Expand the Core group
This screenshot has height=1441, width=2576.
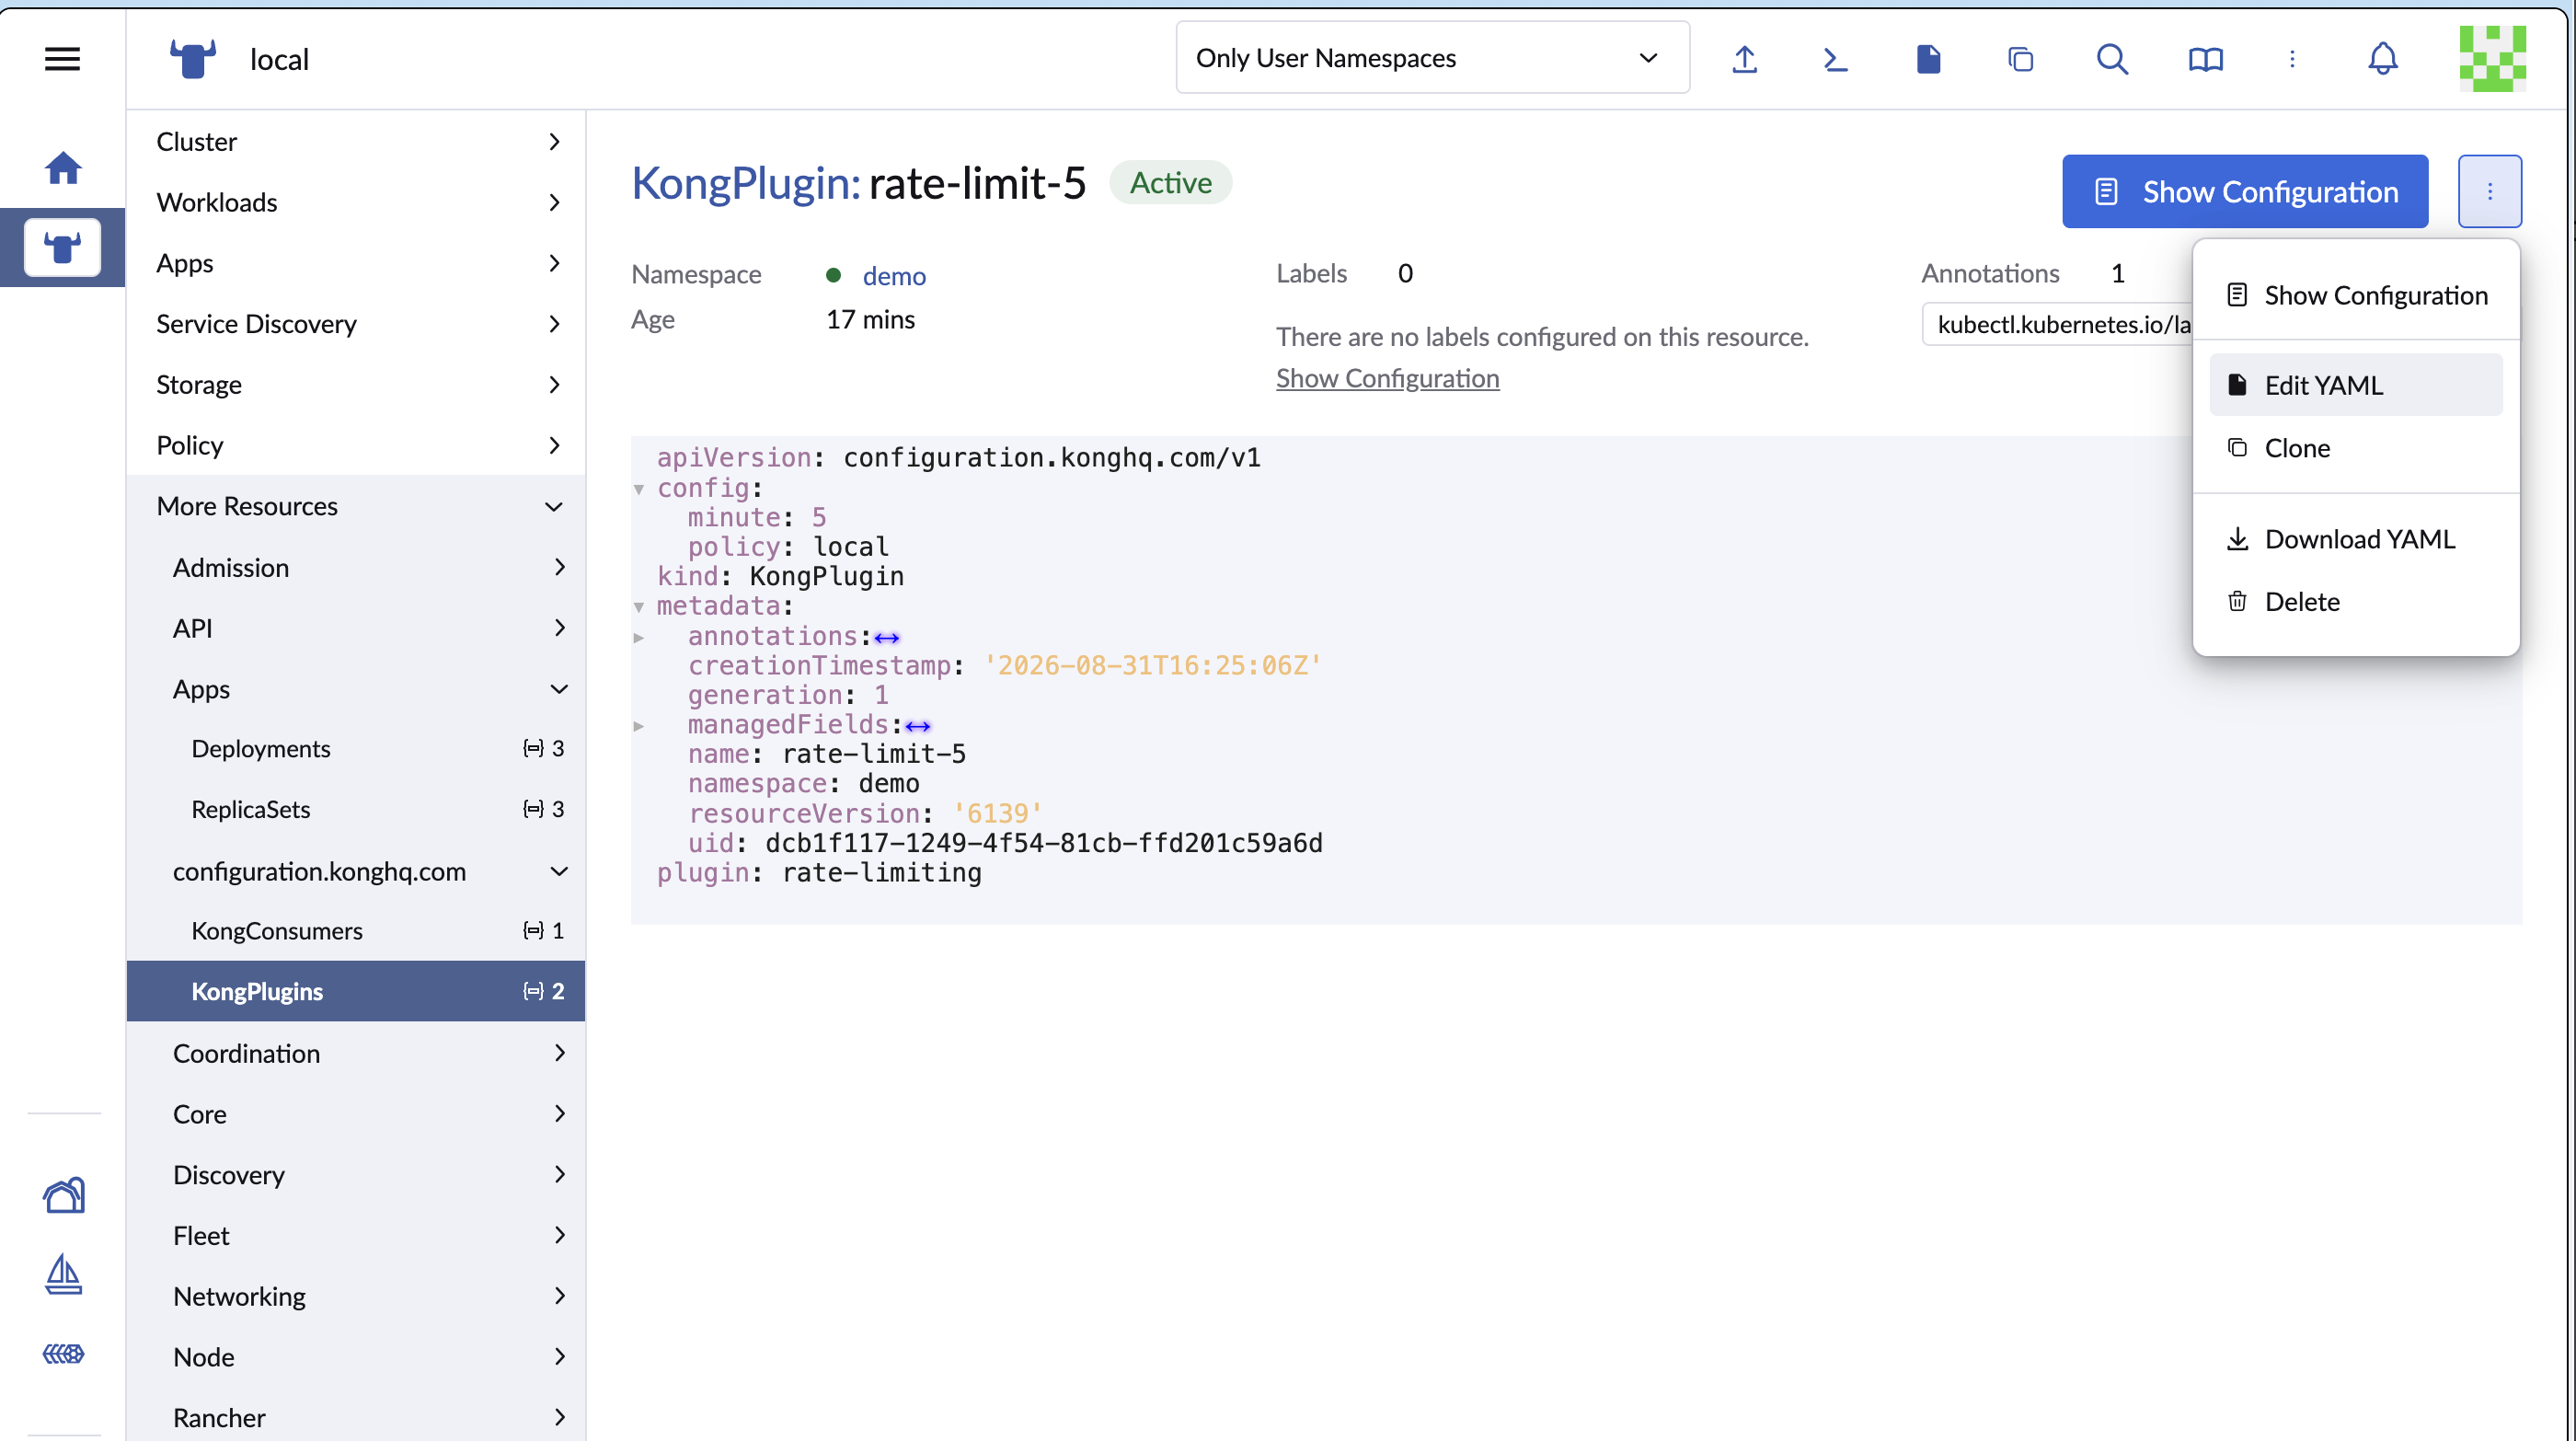pyautogui.click(x=355, y=1114)
